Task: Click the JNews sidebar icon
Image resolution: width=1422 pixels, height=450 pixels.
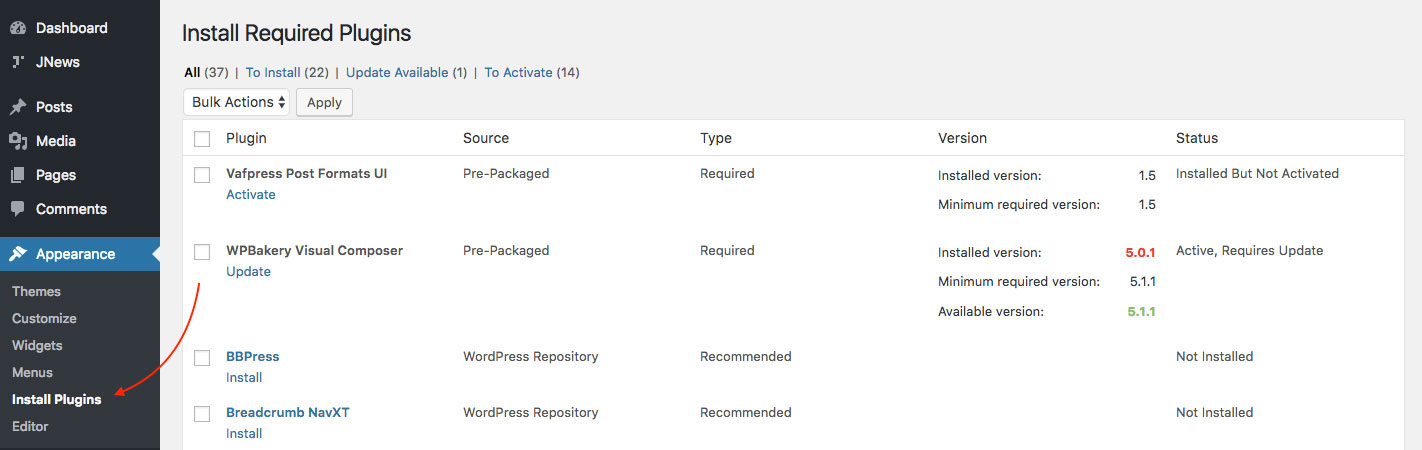Action: [x=18, y=62]
